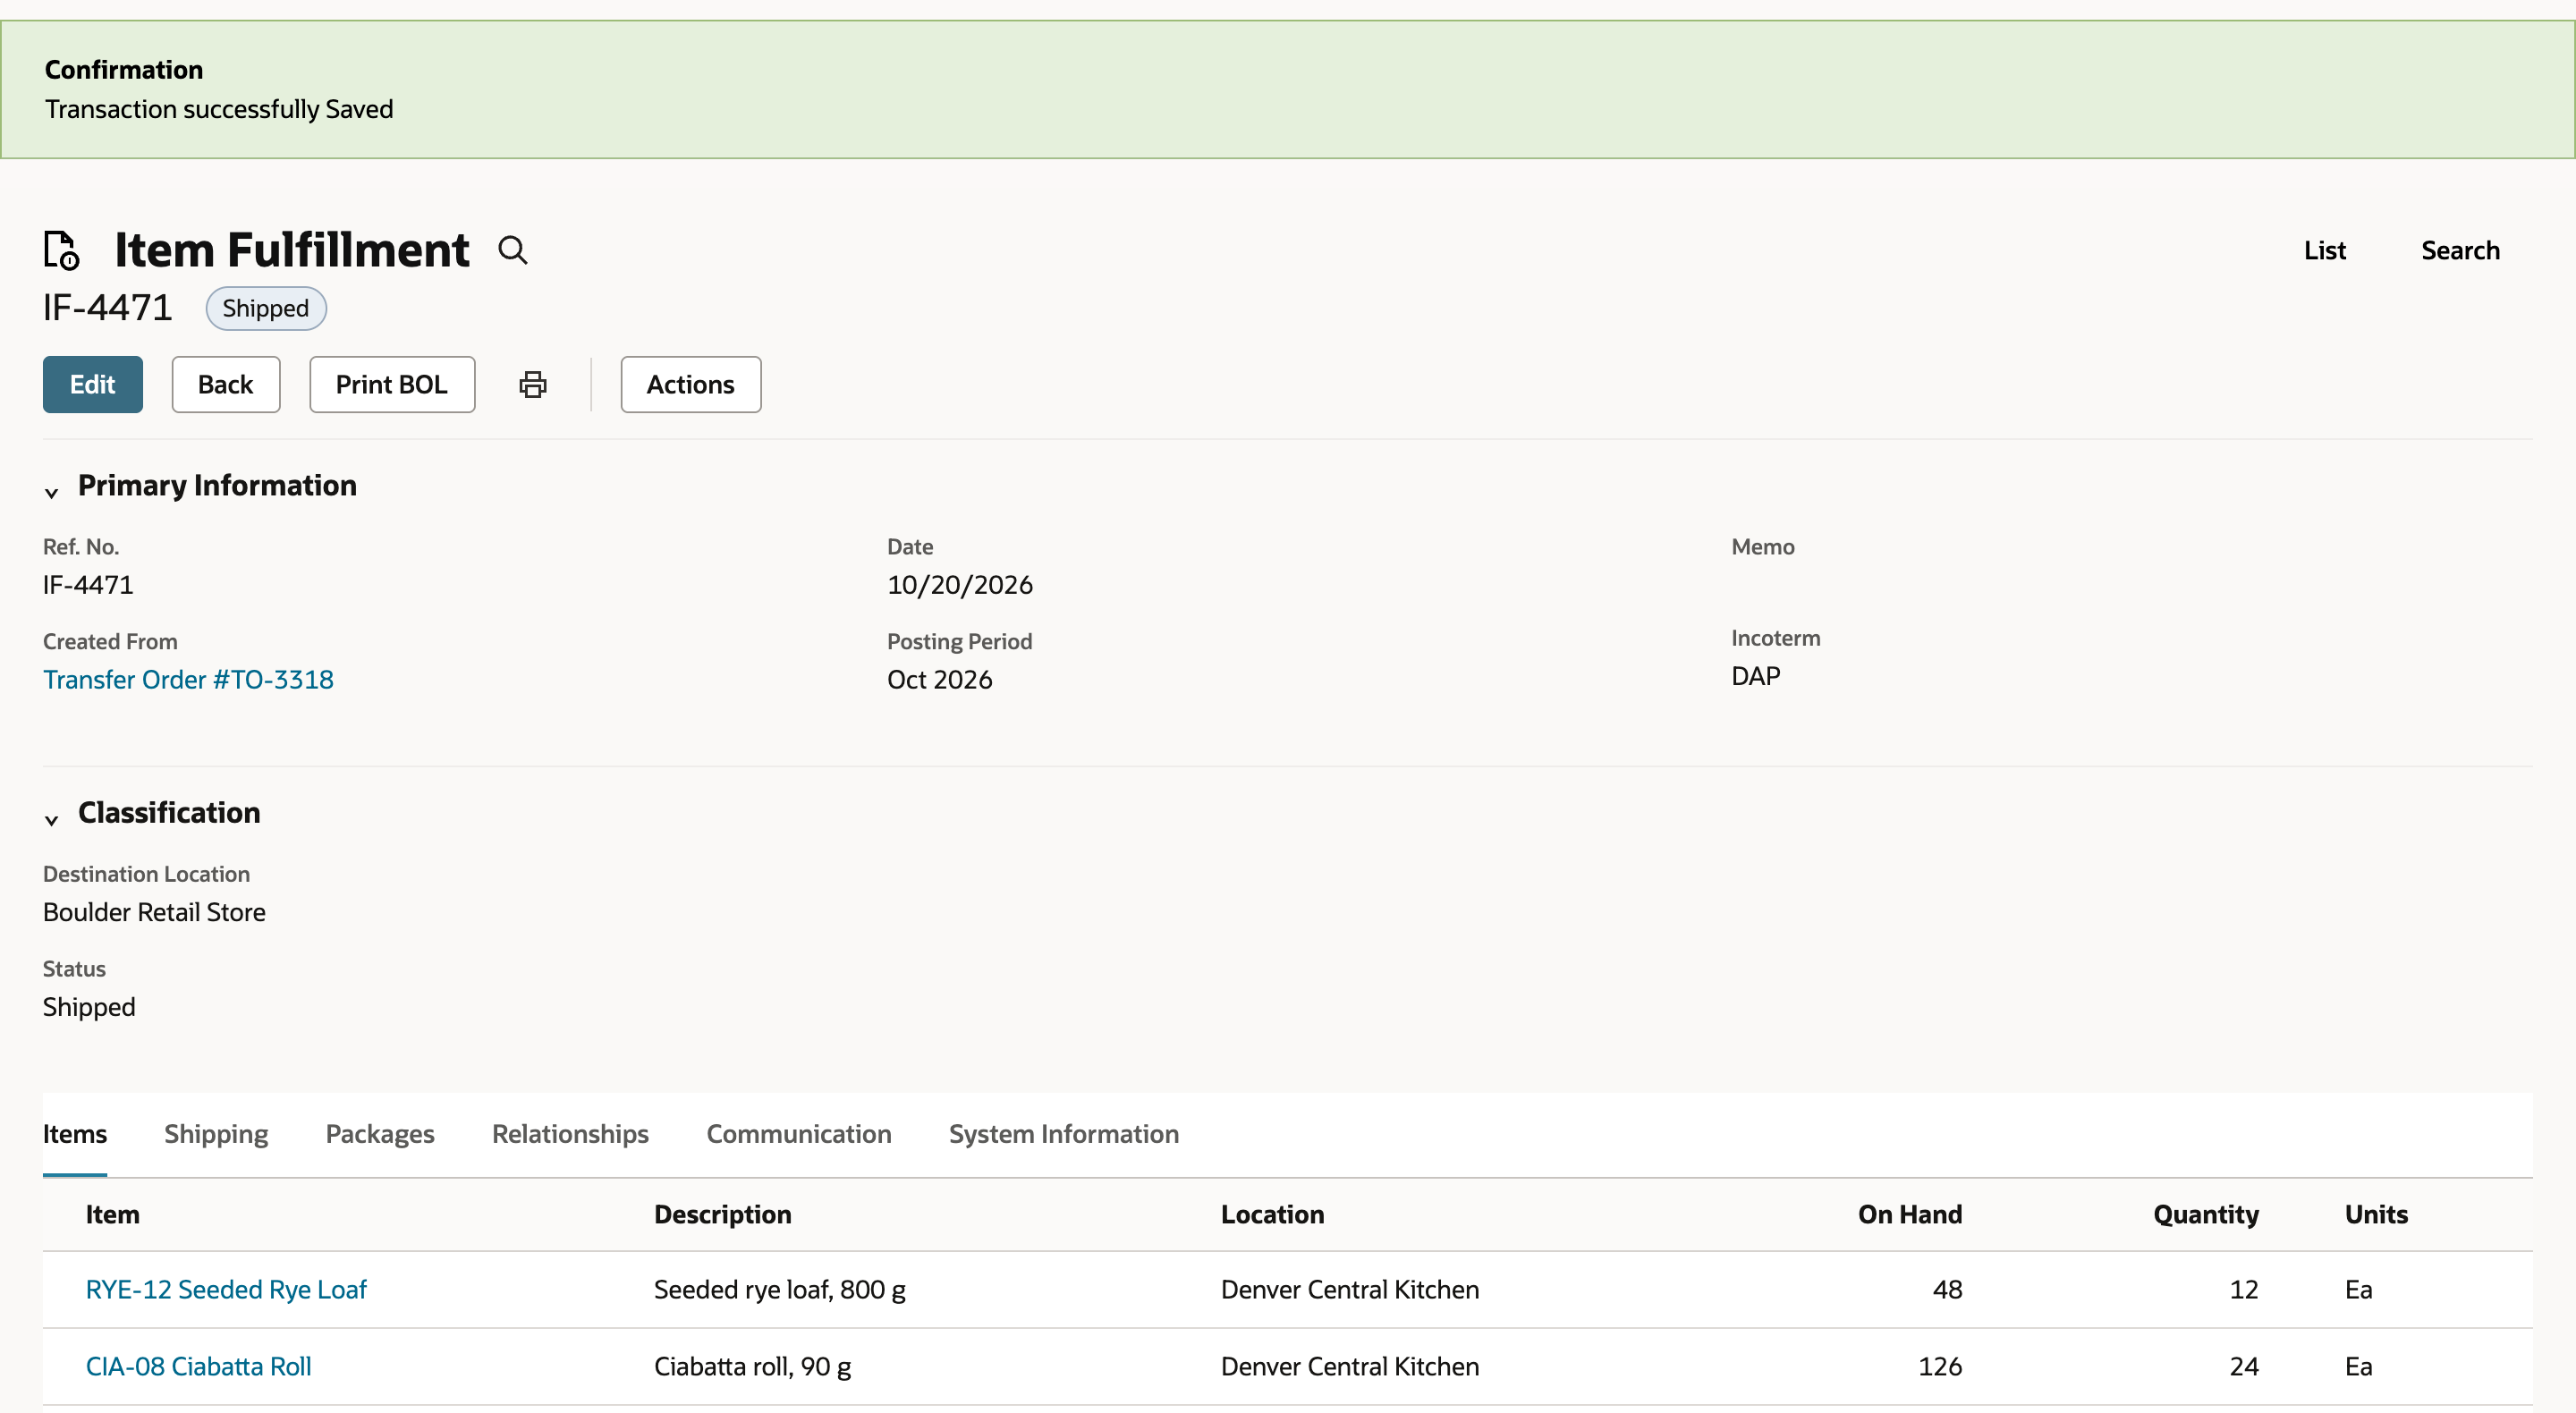Click the printer icon in the toolbar
The image size is (2576, 1413).
(533, 384)
